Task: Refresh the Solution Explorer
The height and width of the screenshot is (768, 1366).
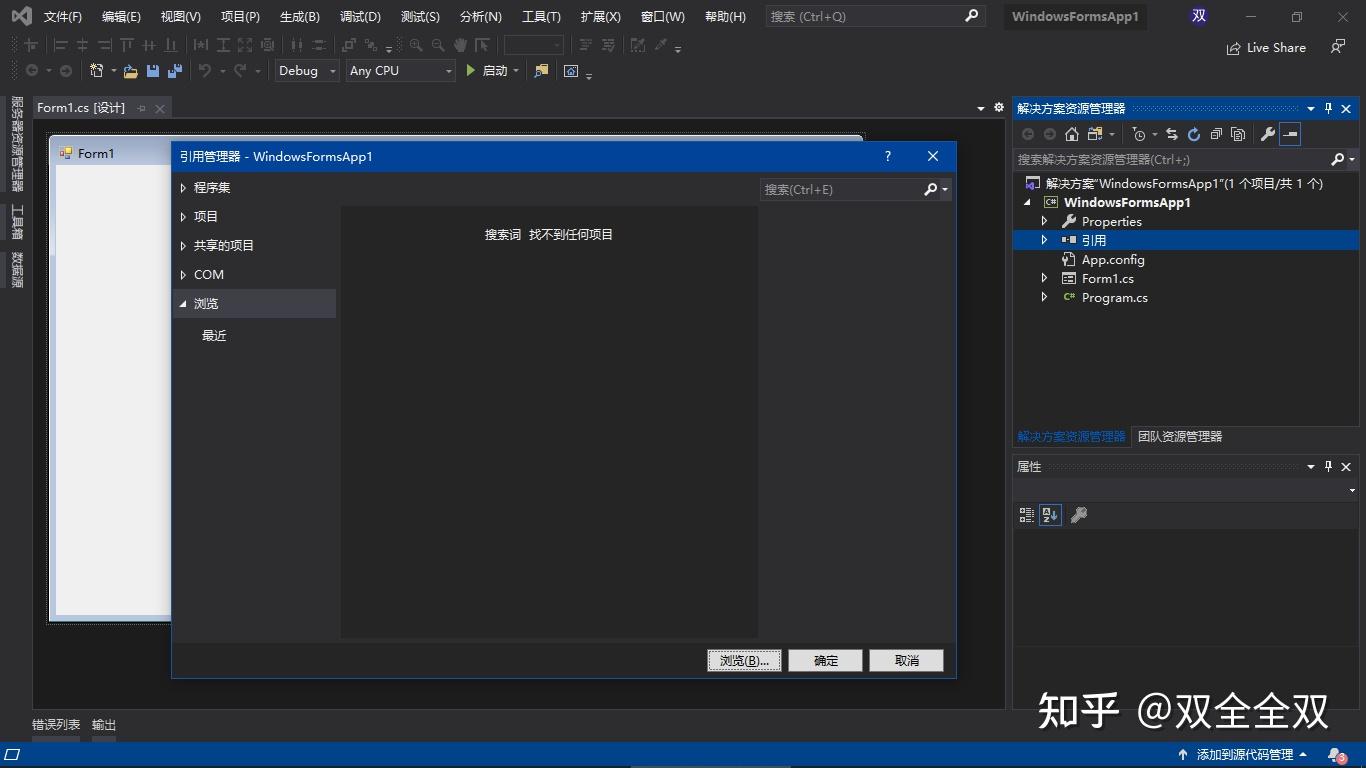Action: click(x=1194, y=134)
